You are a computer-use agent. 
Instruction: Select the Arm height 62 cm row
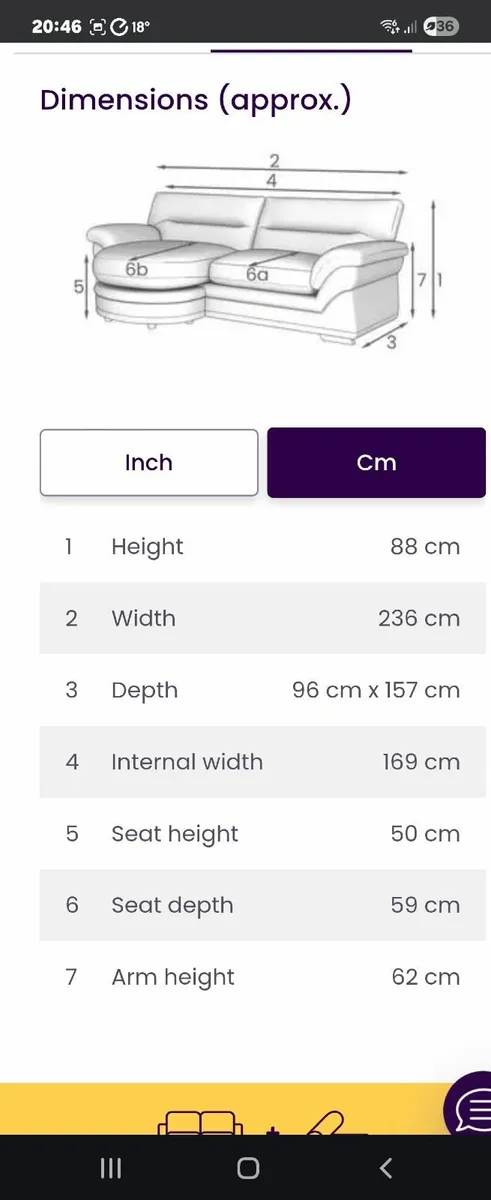pos(263,977)
